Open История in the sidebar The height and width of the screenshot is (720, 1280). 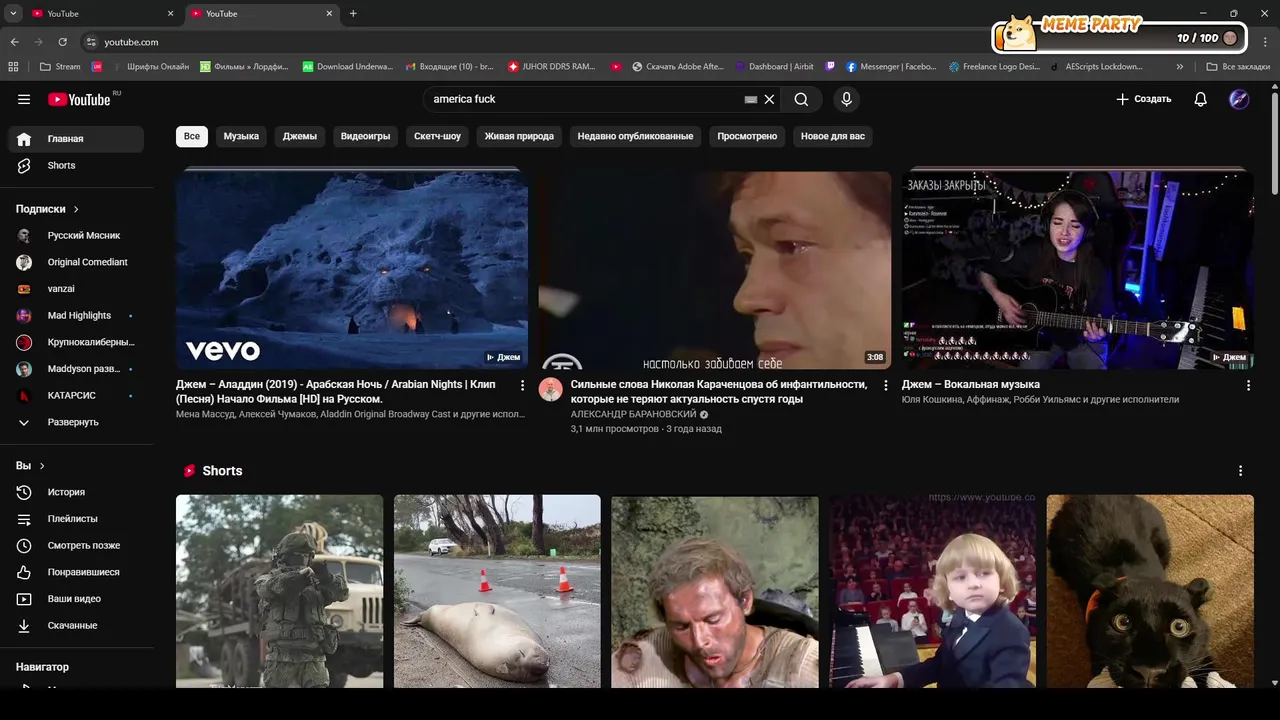click(x=76, y=492)
